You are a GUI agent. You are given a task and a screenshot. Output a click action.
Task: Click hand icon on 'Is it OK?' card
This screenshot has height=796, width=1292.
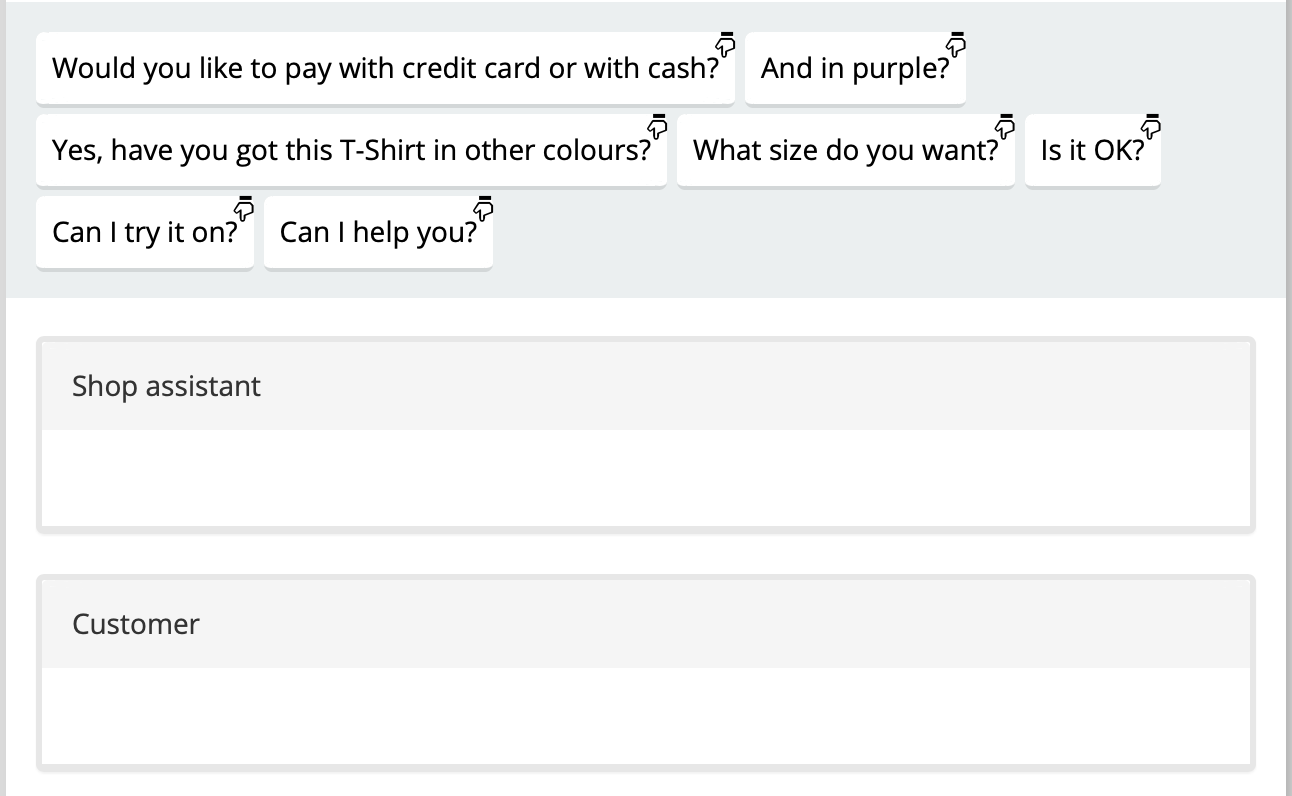1152,126
